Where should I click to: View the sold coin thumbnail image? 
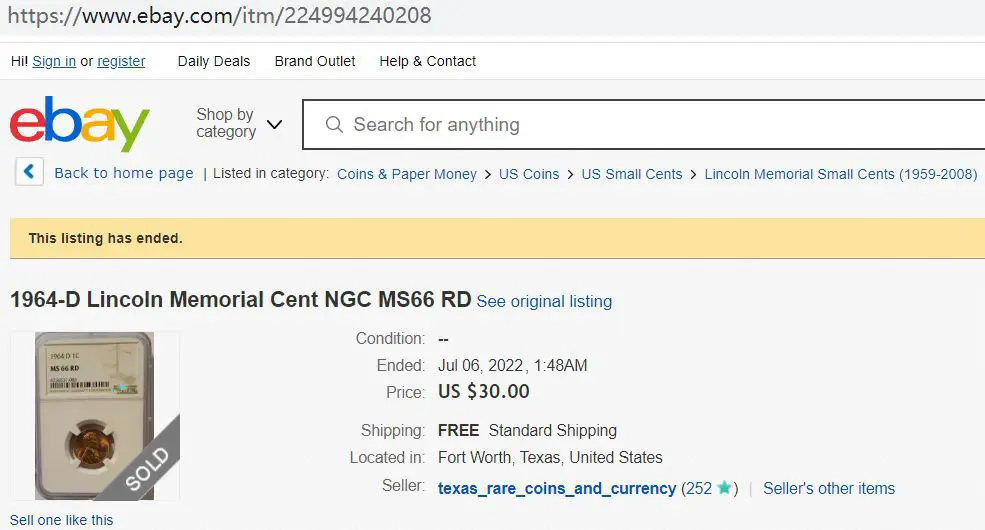point(94,416)
